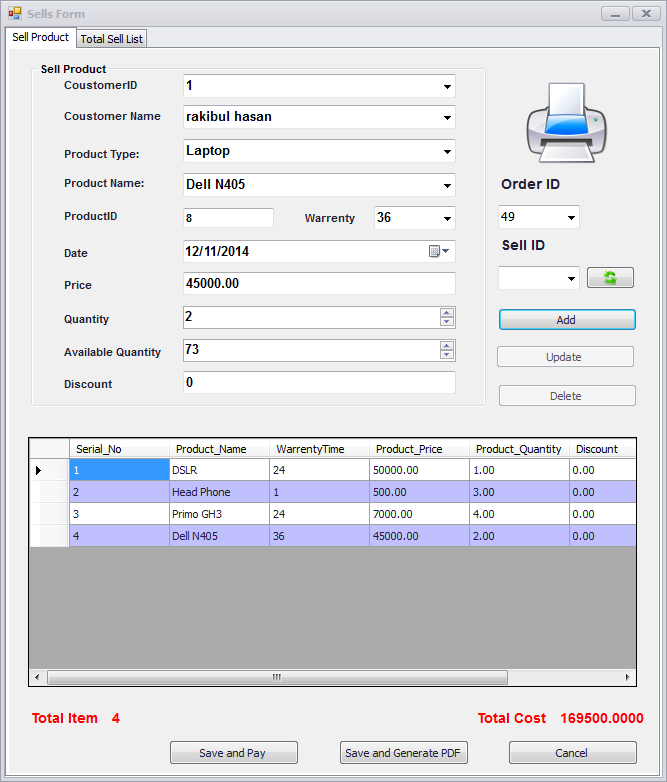Sort by Product_Name column header
Screen dimensions: 667x782
tap(219, 449)
